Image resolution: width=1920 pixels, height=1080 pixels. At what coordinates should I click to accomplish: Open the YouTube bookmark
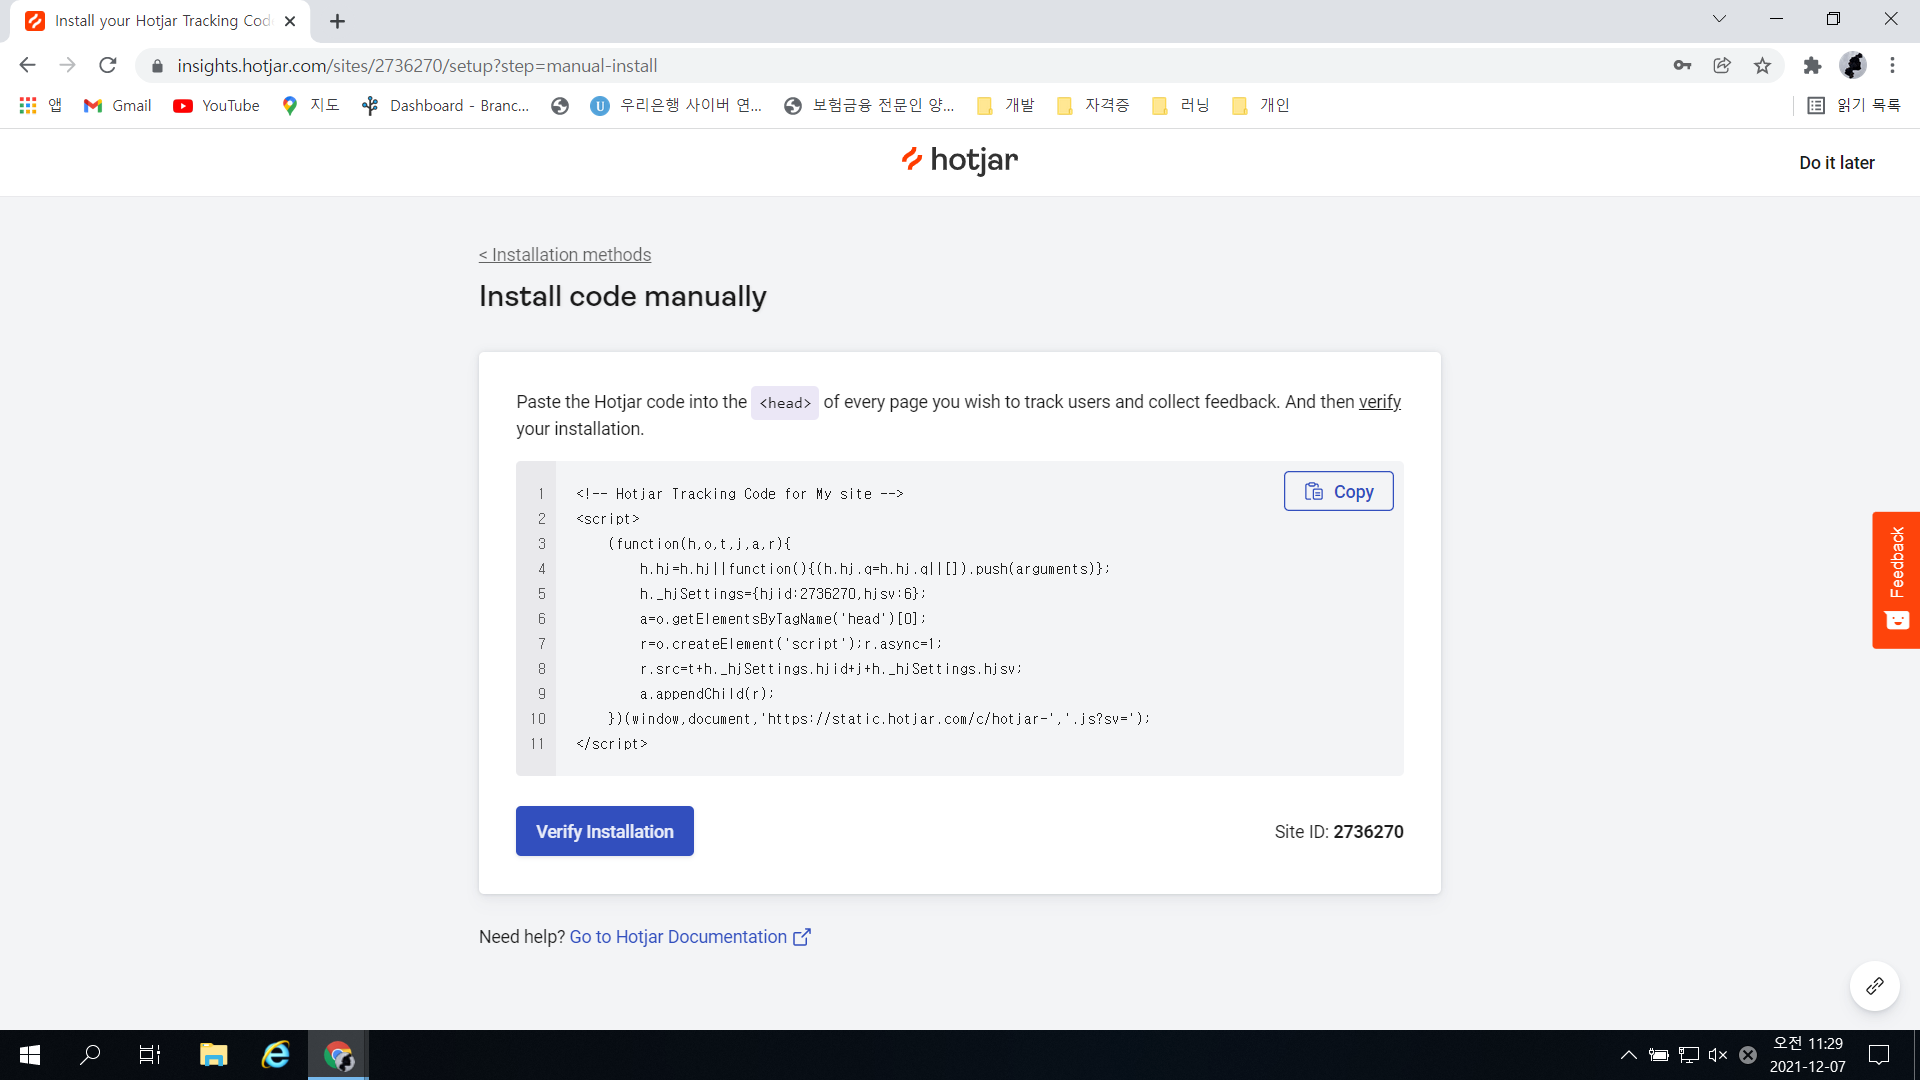[x=216, y=106]
